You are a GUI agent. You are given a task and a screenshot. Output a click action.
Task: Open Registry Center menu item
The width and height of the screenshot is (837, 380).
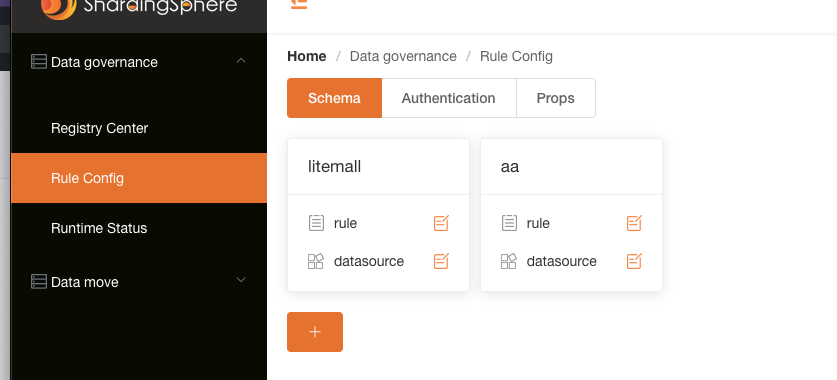click(x=139, y=128)
